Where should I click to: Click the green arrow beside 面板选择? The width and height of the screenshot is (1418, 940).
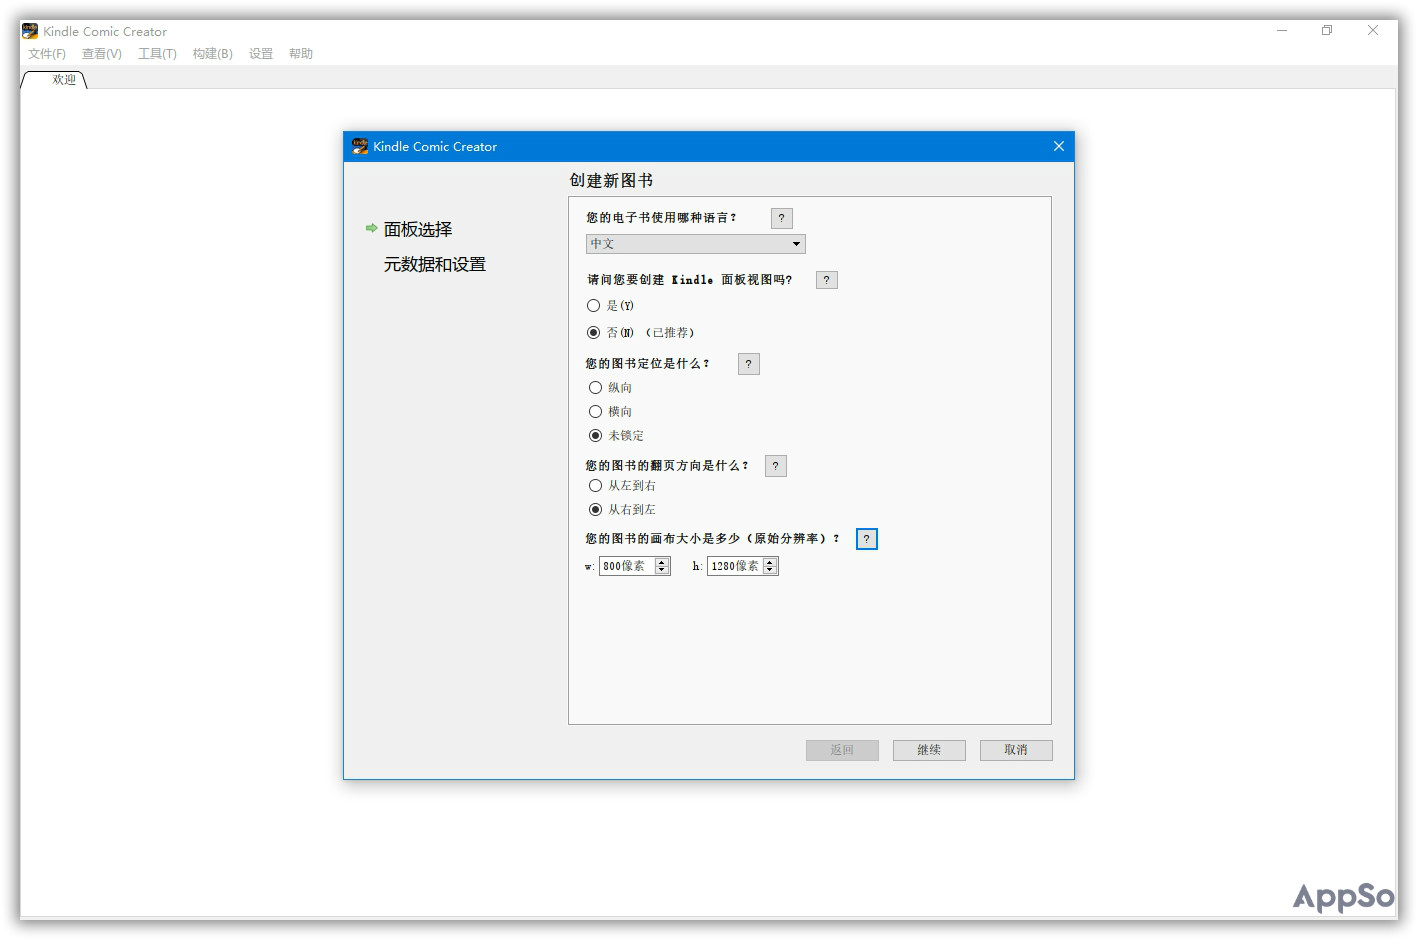point(371,228)
